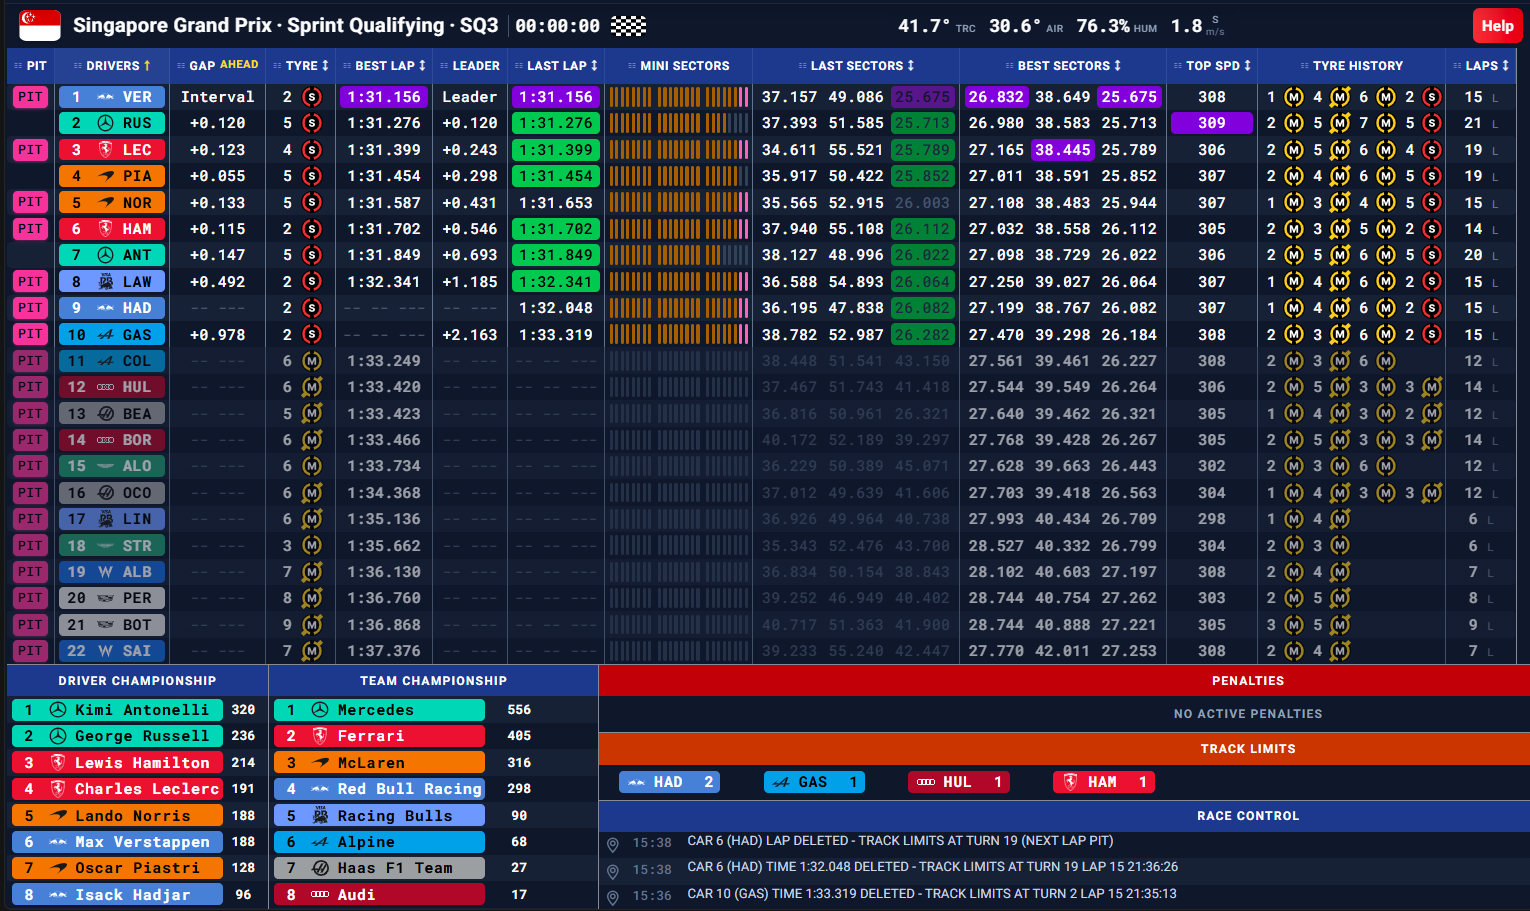The width and height of the screenshot is (1530, 911).
Task: Click the Ferrari logo in Team Championship
Action: (320, 736)
